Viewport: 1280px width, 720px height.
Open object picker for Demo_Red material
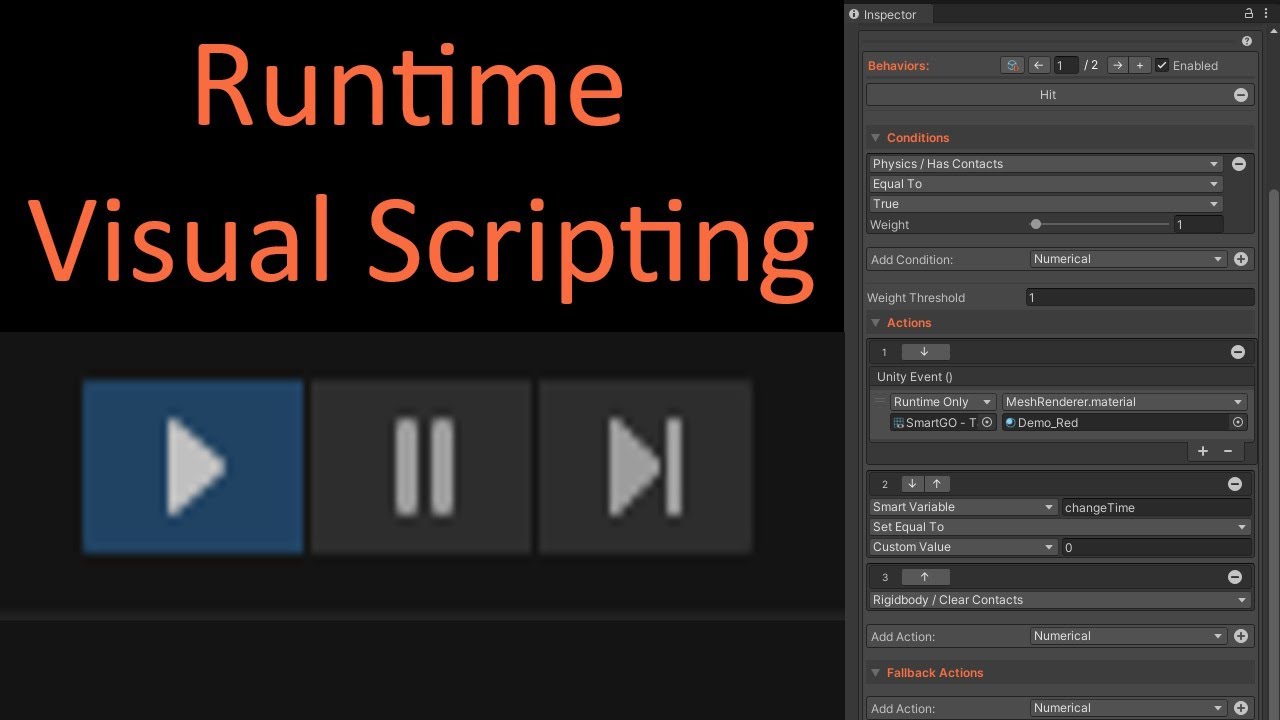coord(1238,423)
